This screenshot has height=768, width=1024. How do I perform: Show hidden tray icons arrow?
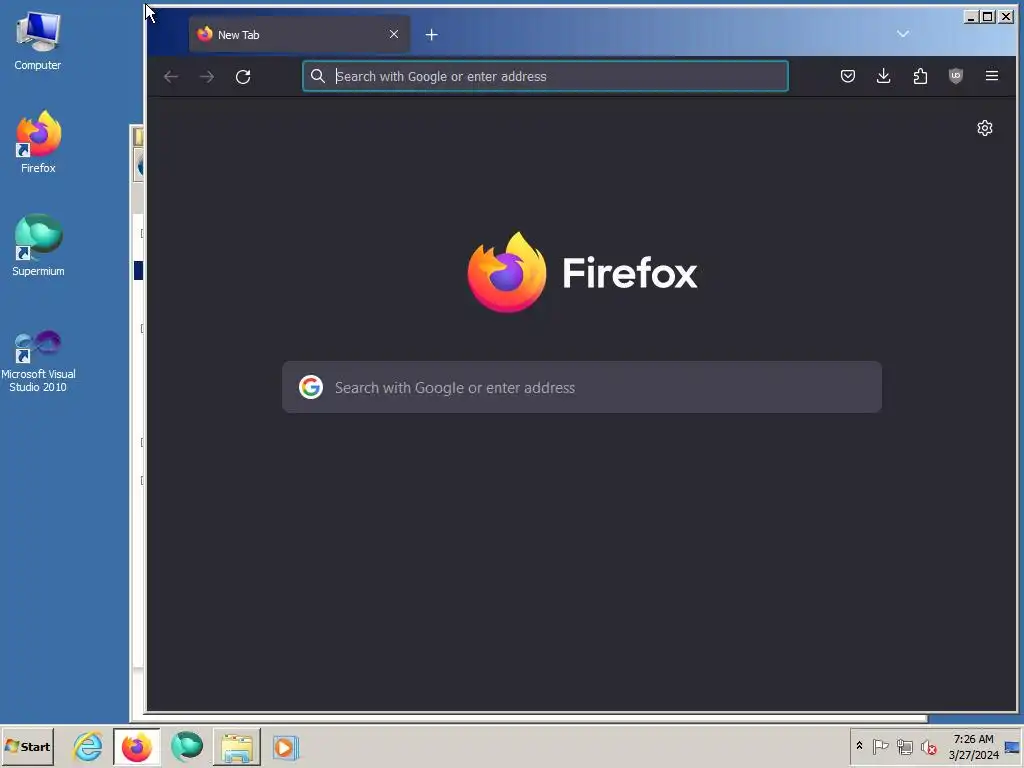pos(859,746)
